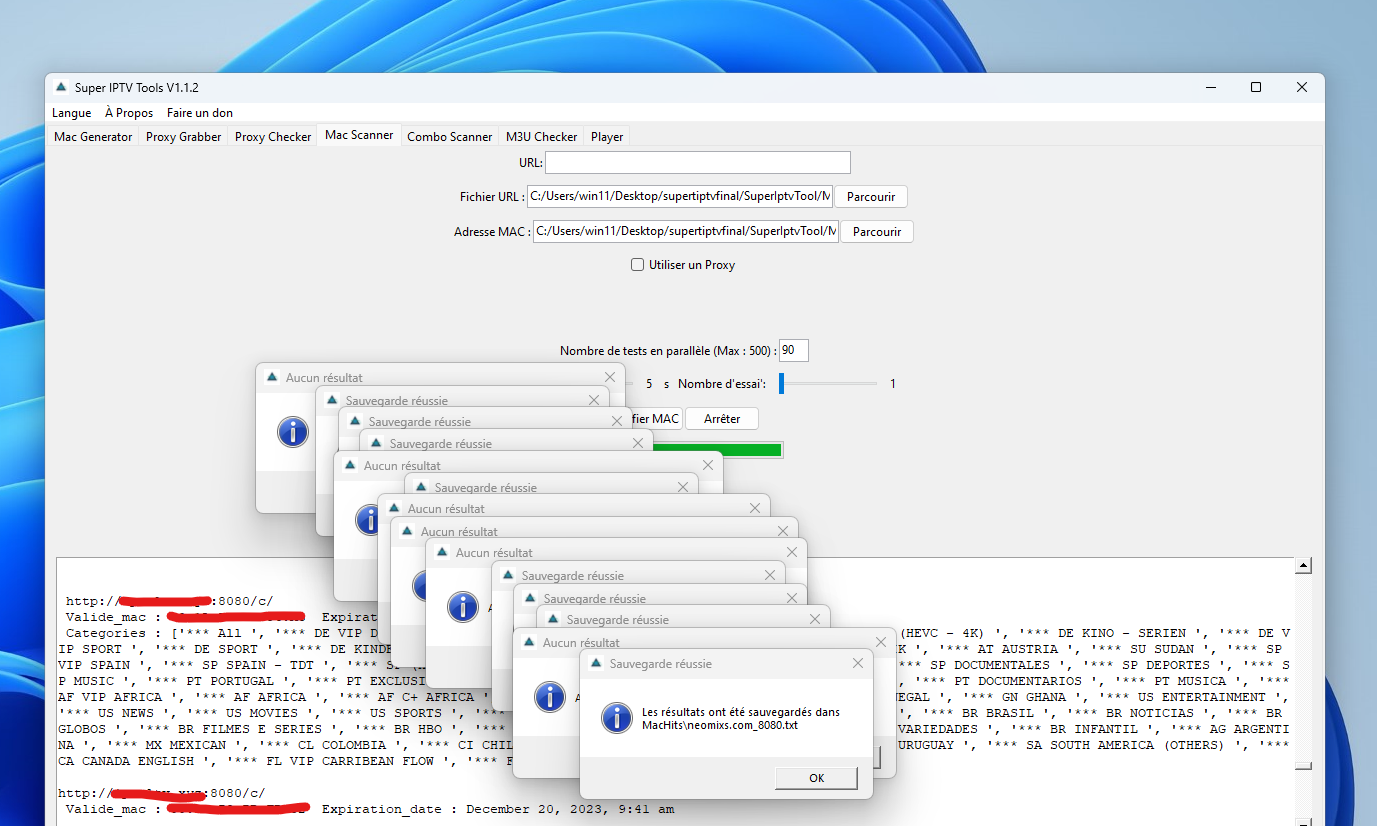Click the "Nombre d'essai':" label
Viewport: 1377px width, 826px height.
coord(722,384)
